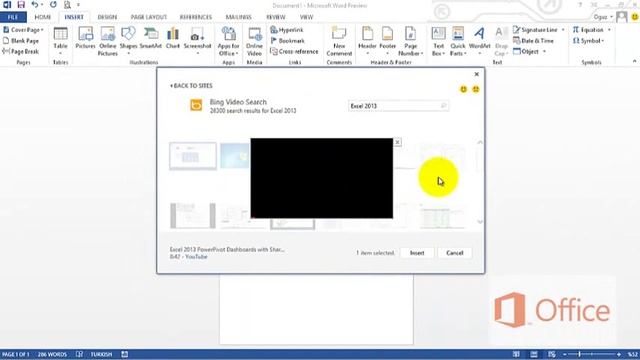The image size is (640, 360).
Task: Insert a Text Box
Action: tap(438, 41)
